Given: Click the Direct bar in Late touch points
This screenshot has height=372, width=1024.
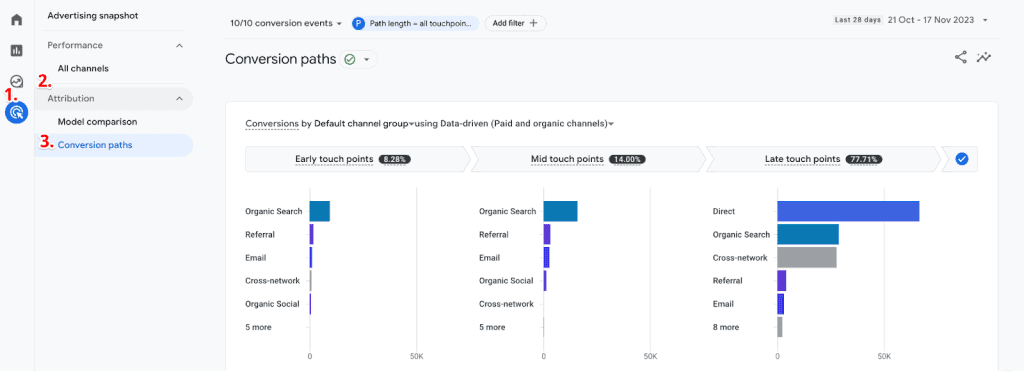Looking at the screenshot, I should 848,211.
